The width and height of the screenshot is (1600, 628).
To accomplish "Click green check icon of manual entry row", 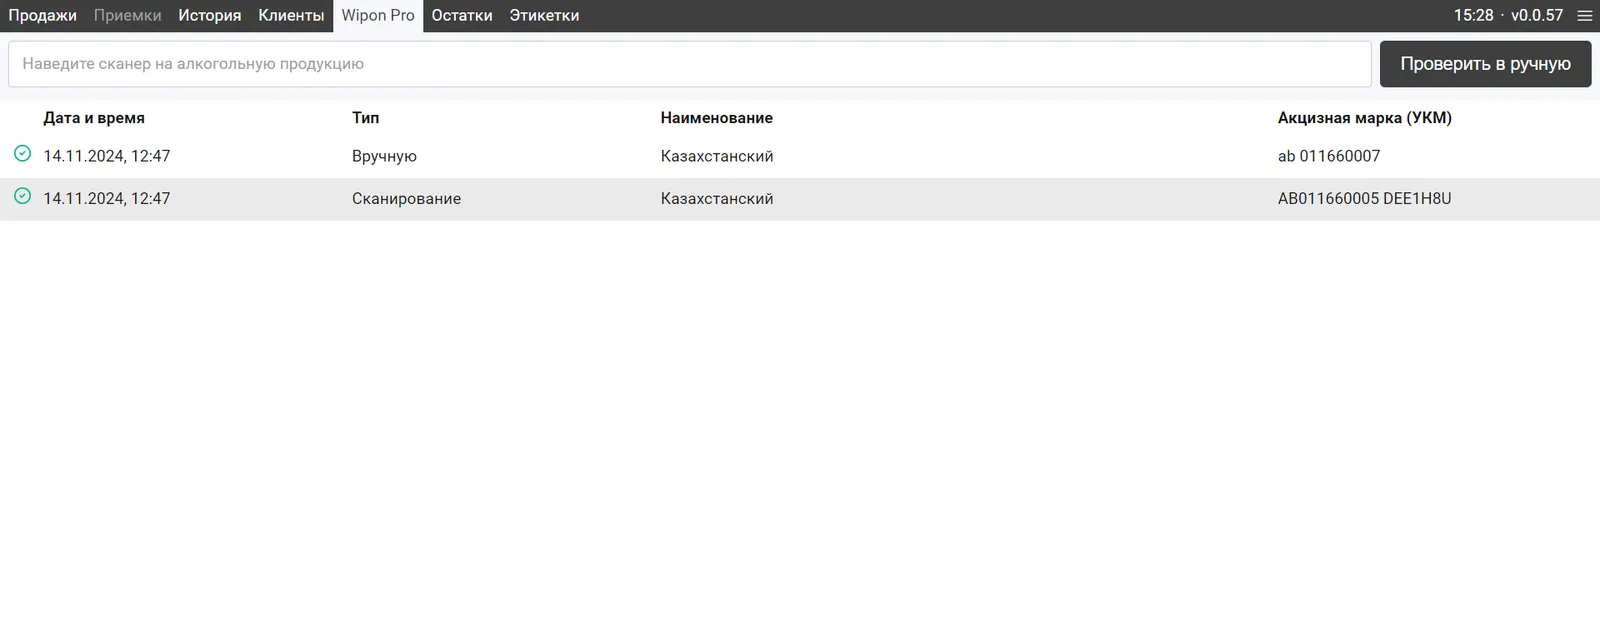I will click(22, 154).
